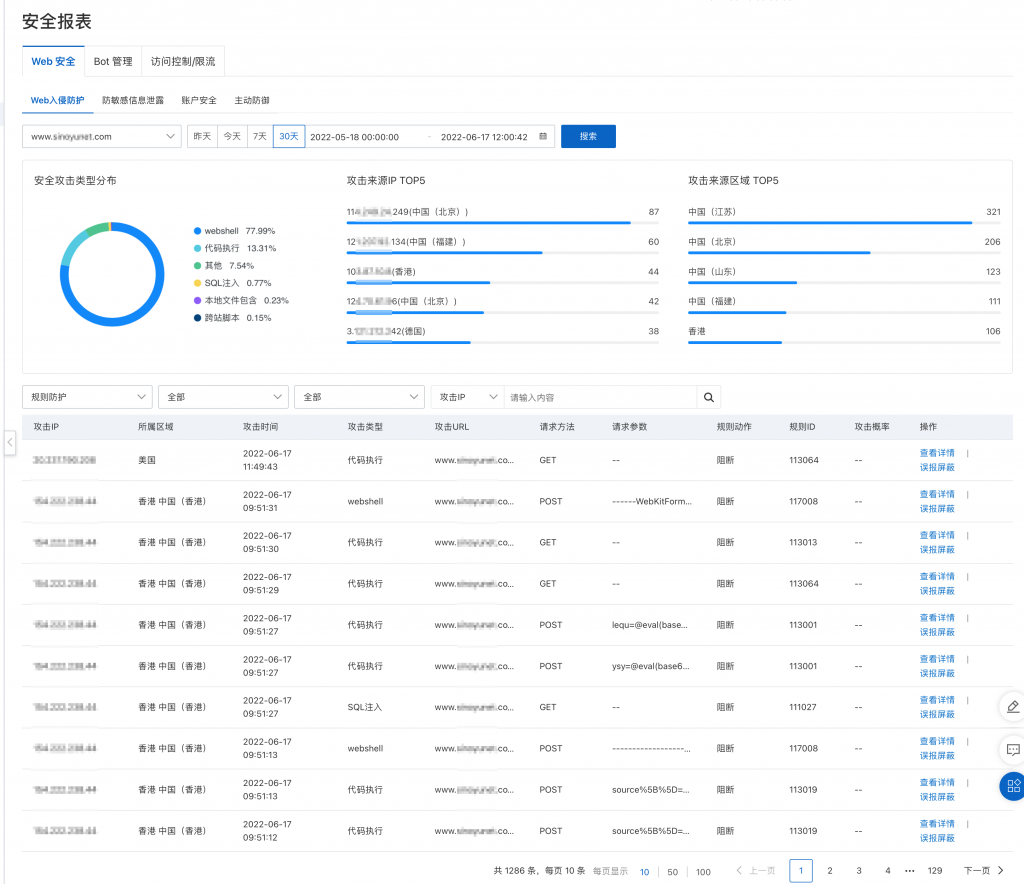The height and width of the screenshot is (884, 1024).
Task: Click rule ID 113064 in first row
Action: pyautogui.click(x=803, y=460)
